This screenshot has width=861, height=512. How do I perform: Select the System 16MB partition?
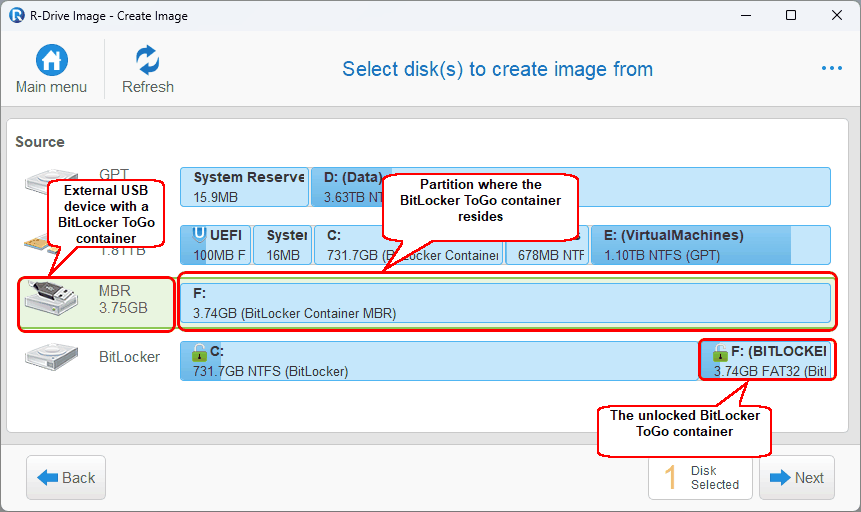pos(283,245)
